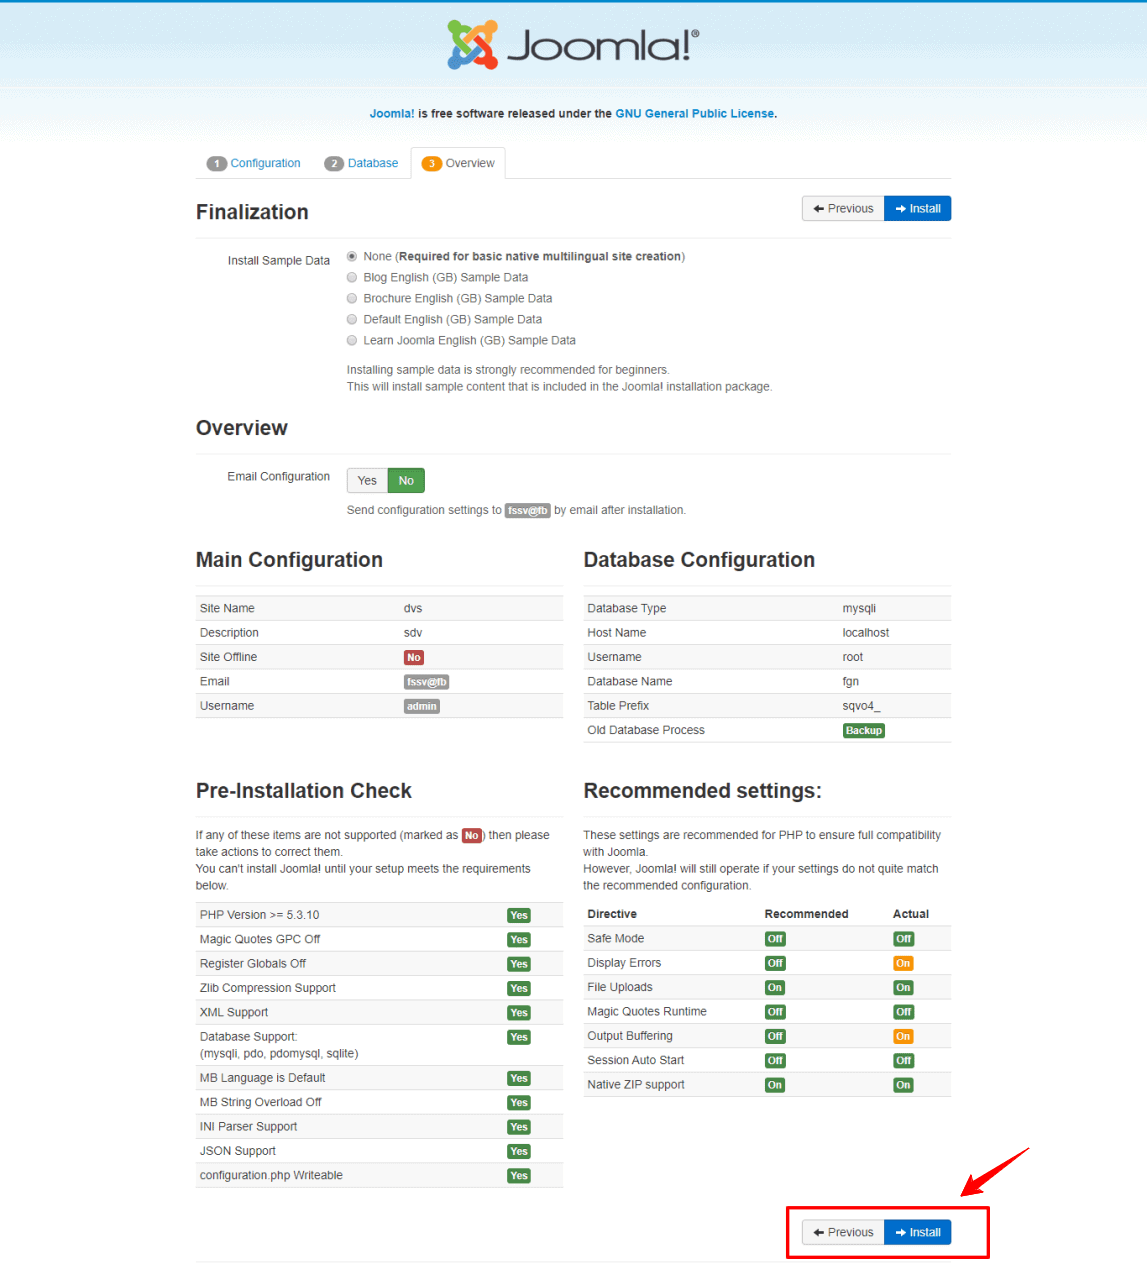Click the Email row fssv@fb badge
The image size is (1147, 1280).
coord(426,682)
